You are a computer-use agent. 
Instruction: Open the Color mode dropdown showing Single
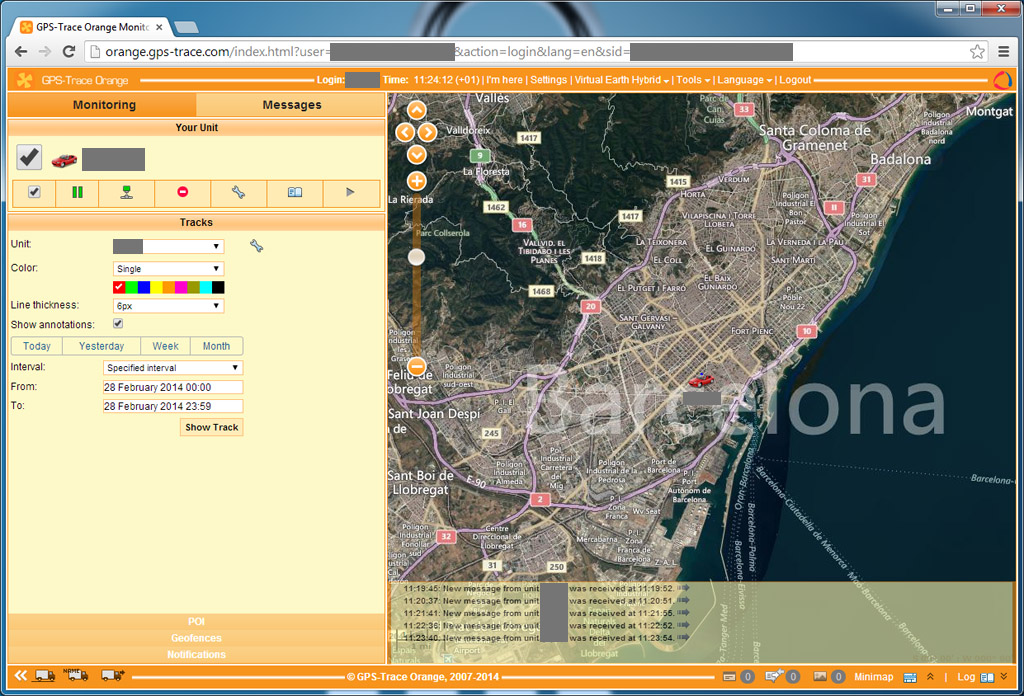(x=168, y=268)
